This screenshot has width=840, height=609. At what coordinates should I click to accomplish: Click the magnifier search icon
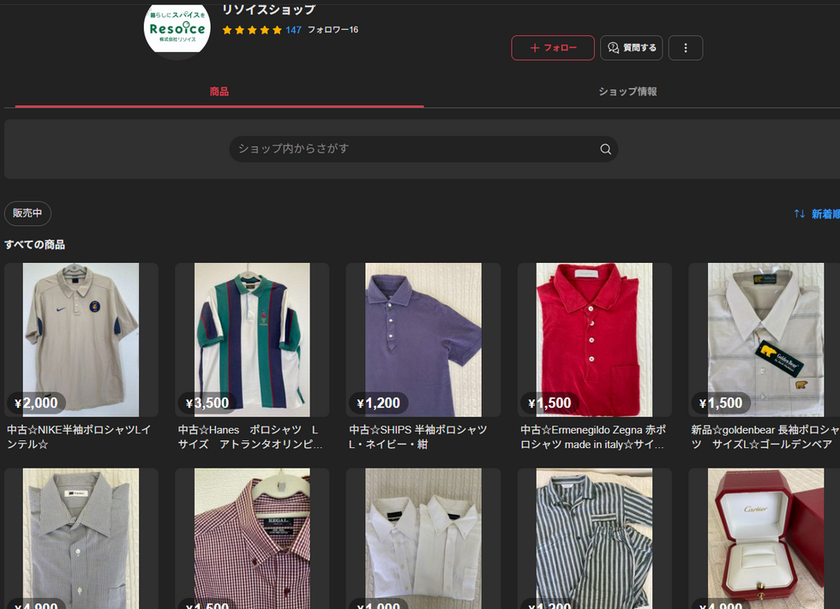(x=605, y=149)
